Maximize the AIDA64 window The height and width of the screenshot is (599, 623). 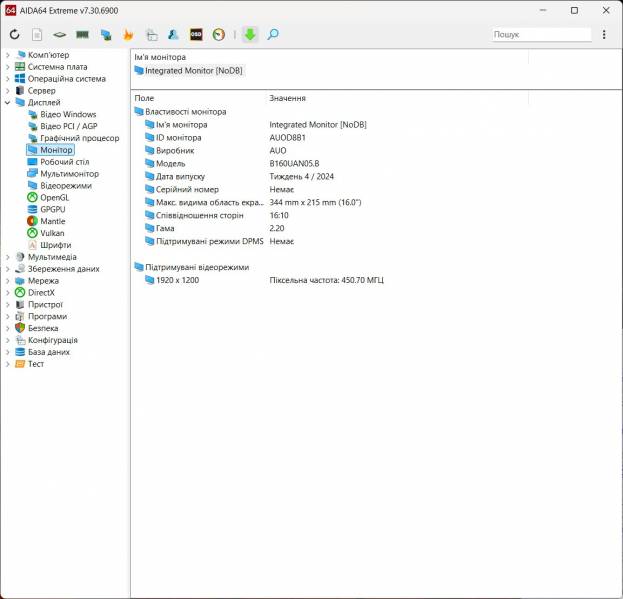click(574, 10)
